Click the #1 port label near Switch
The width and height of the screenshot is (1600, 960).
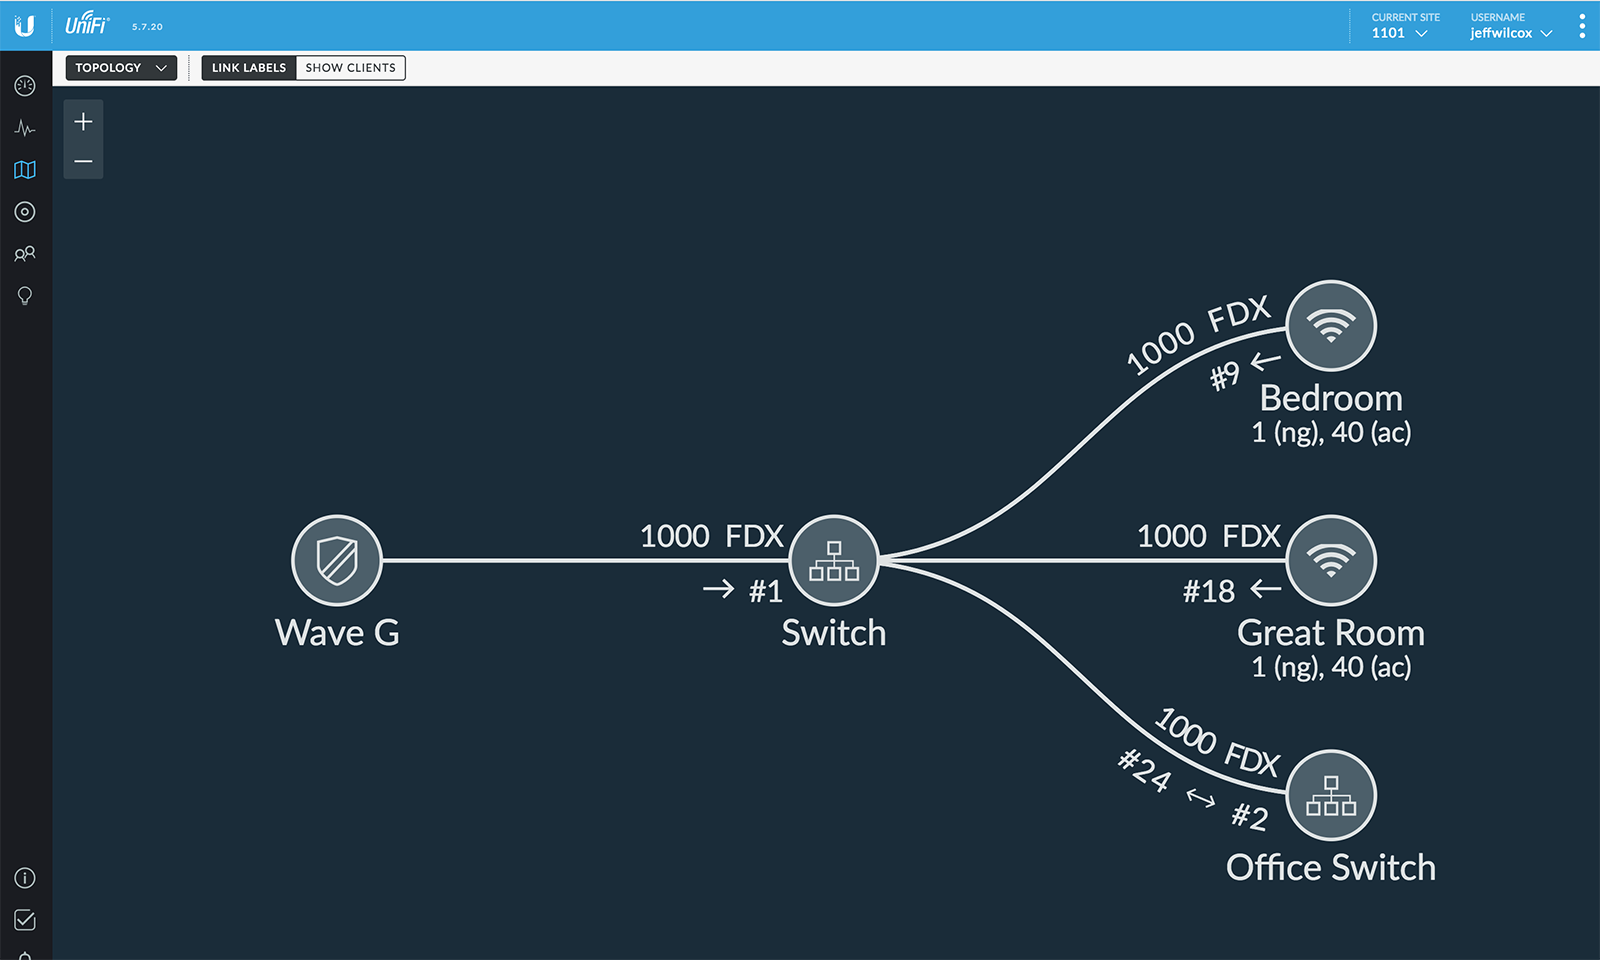point(766,591)
